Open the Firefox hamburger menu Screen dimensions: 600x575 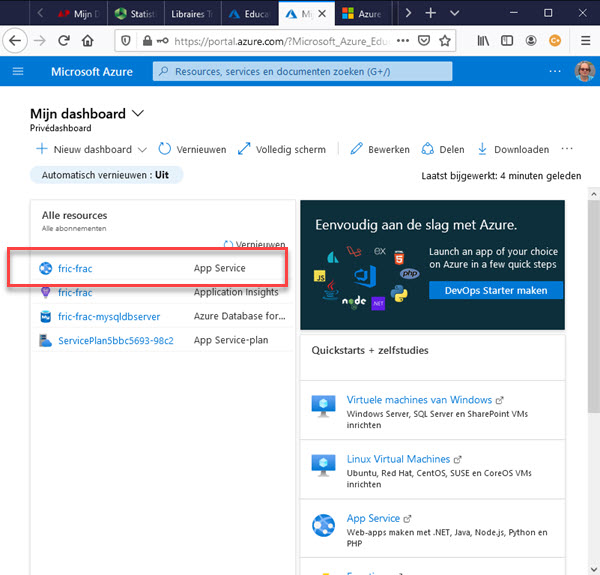tap(585, 41)
